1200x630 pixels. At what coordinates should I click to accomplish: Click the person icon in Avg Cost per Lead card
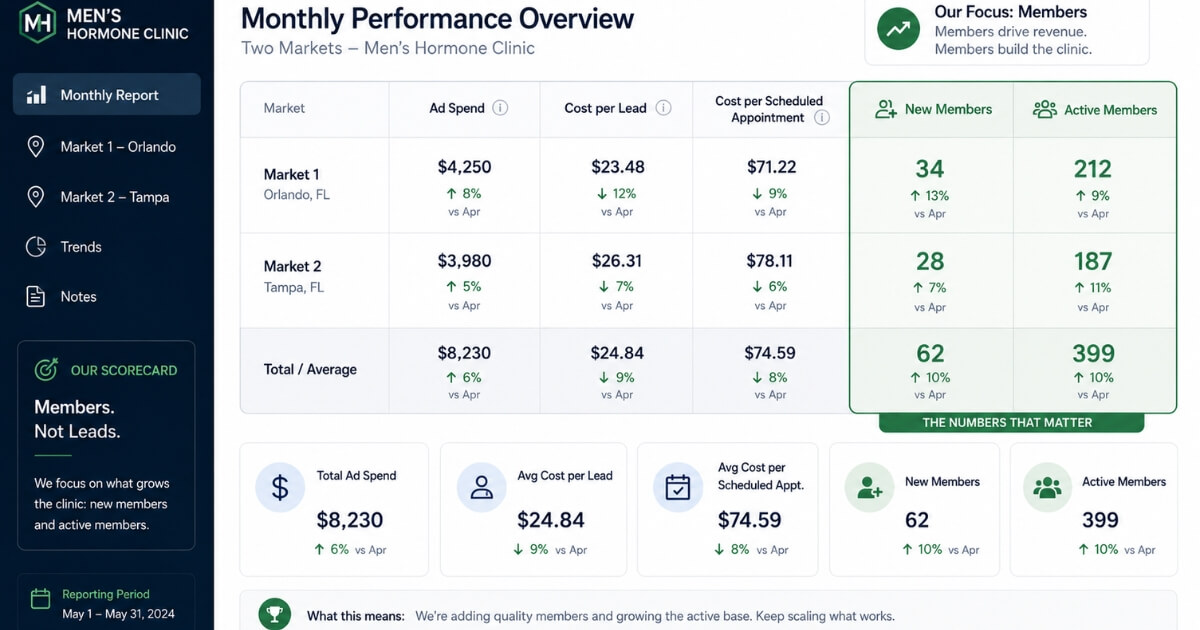click(481, 487)
